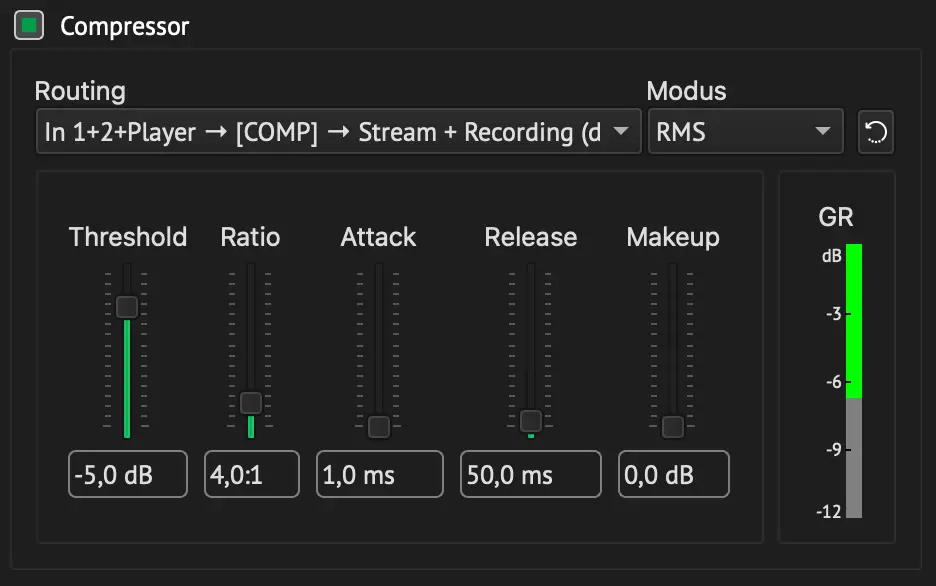Open the Routing dropdown

338,131
